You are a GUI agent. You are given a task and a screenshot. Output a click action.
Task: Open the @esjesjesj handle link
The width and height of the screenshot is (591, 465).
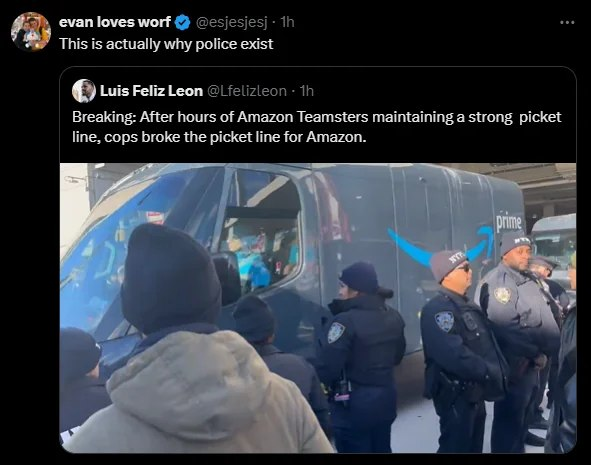click(231, 23)
